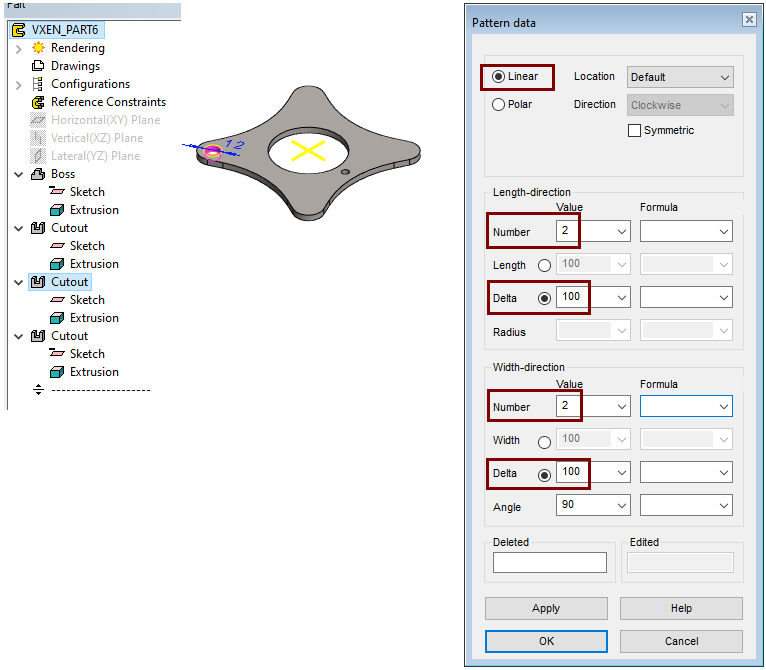Screen dimensions: 766x670
Task: Click OK to confirm pattern data
Action: click(x=546, y=641)
